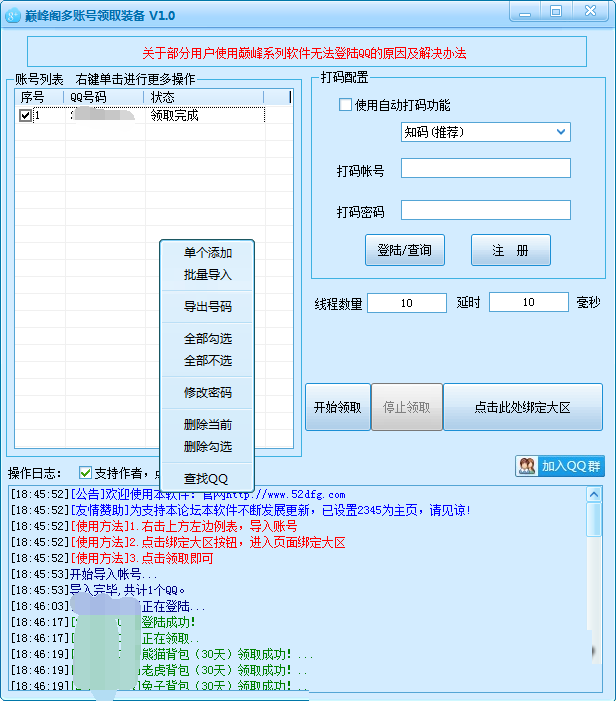The image size is (616, 701).
Task: Click the QQ号码 column header
Action: pyautogui.click(x=103, y=97)
